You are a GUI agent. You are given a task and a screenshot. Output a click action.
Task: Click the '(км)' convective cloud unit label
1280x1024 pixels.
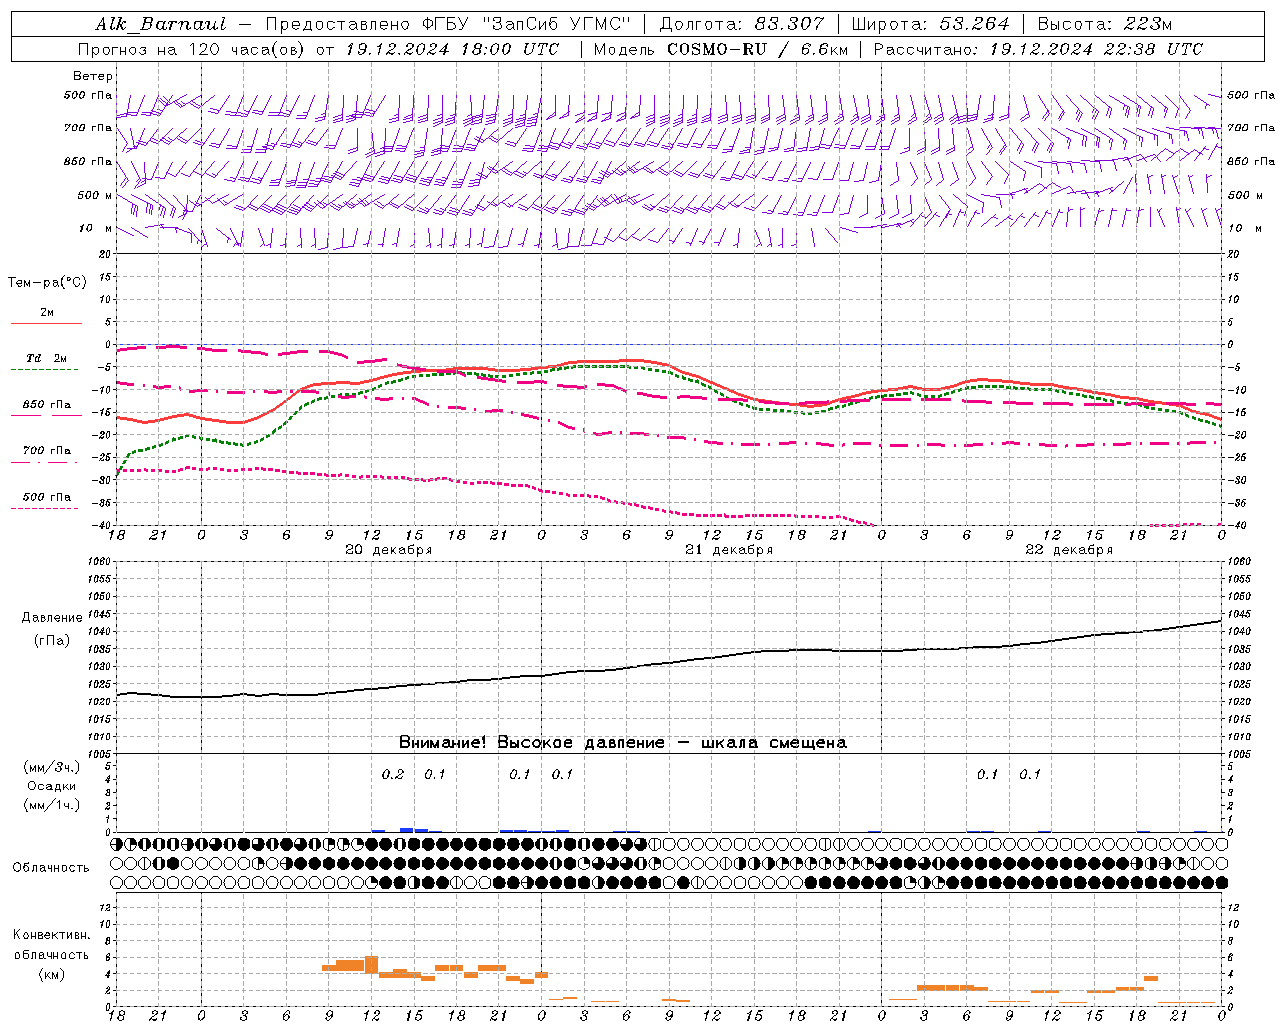pyautogui.click(x=51, y=973)
